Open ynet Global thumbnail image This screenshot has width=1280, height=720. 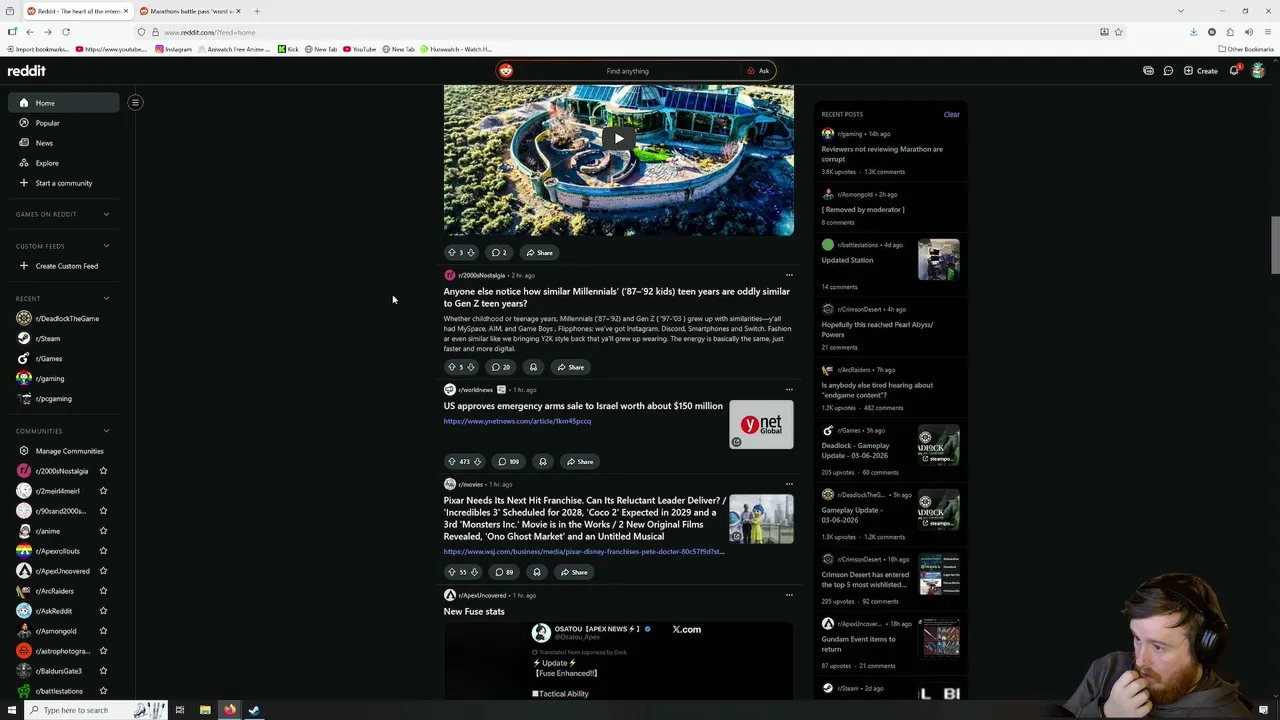point(761,424)
